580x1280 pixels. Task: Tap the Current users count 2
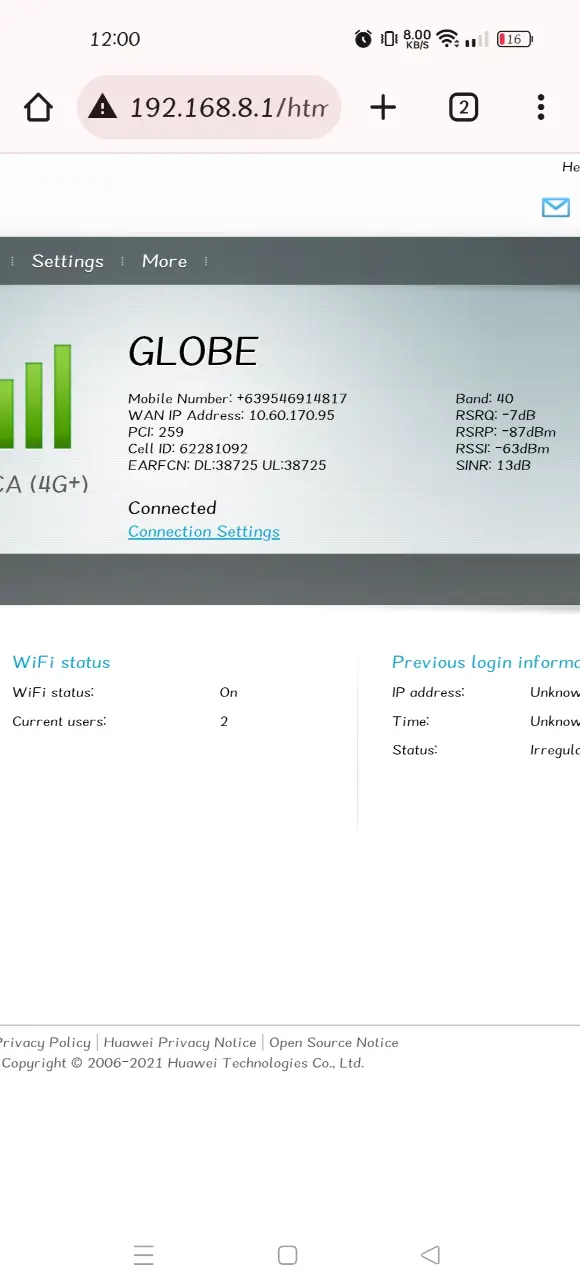pos(224,721)
